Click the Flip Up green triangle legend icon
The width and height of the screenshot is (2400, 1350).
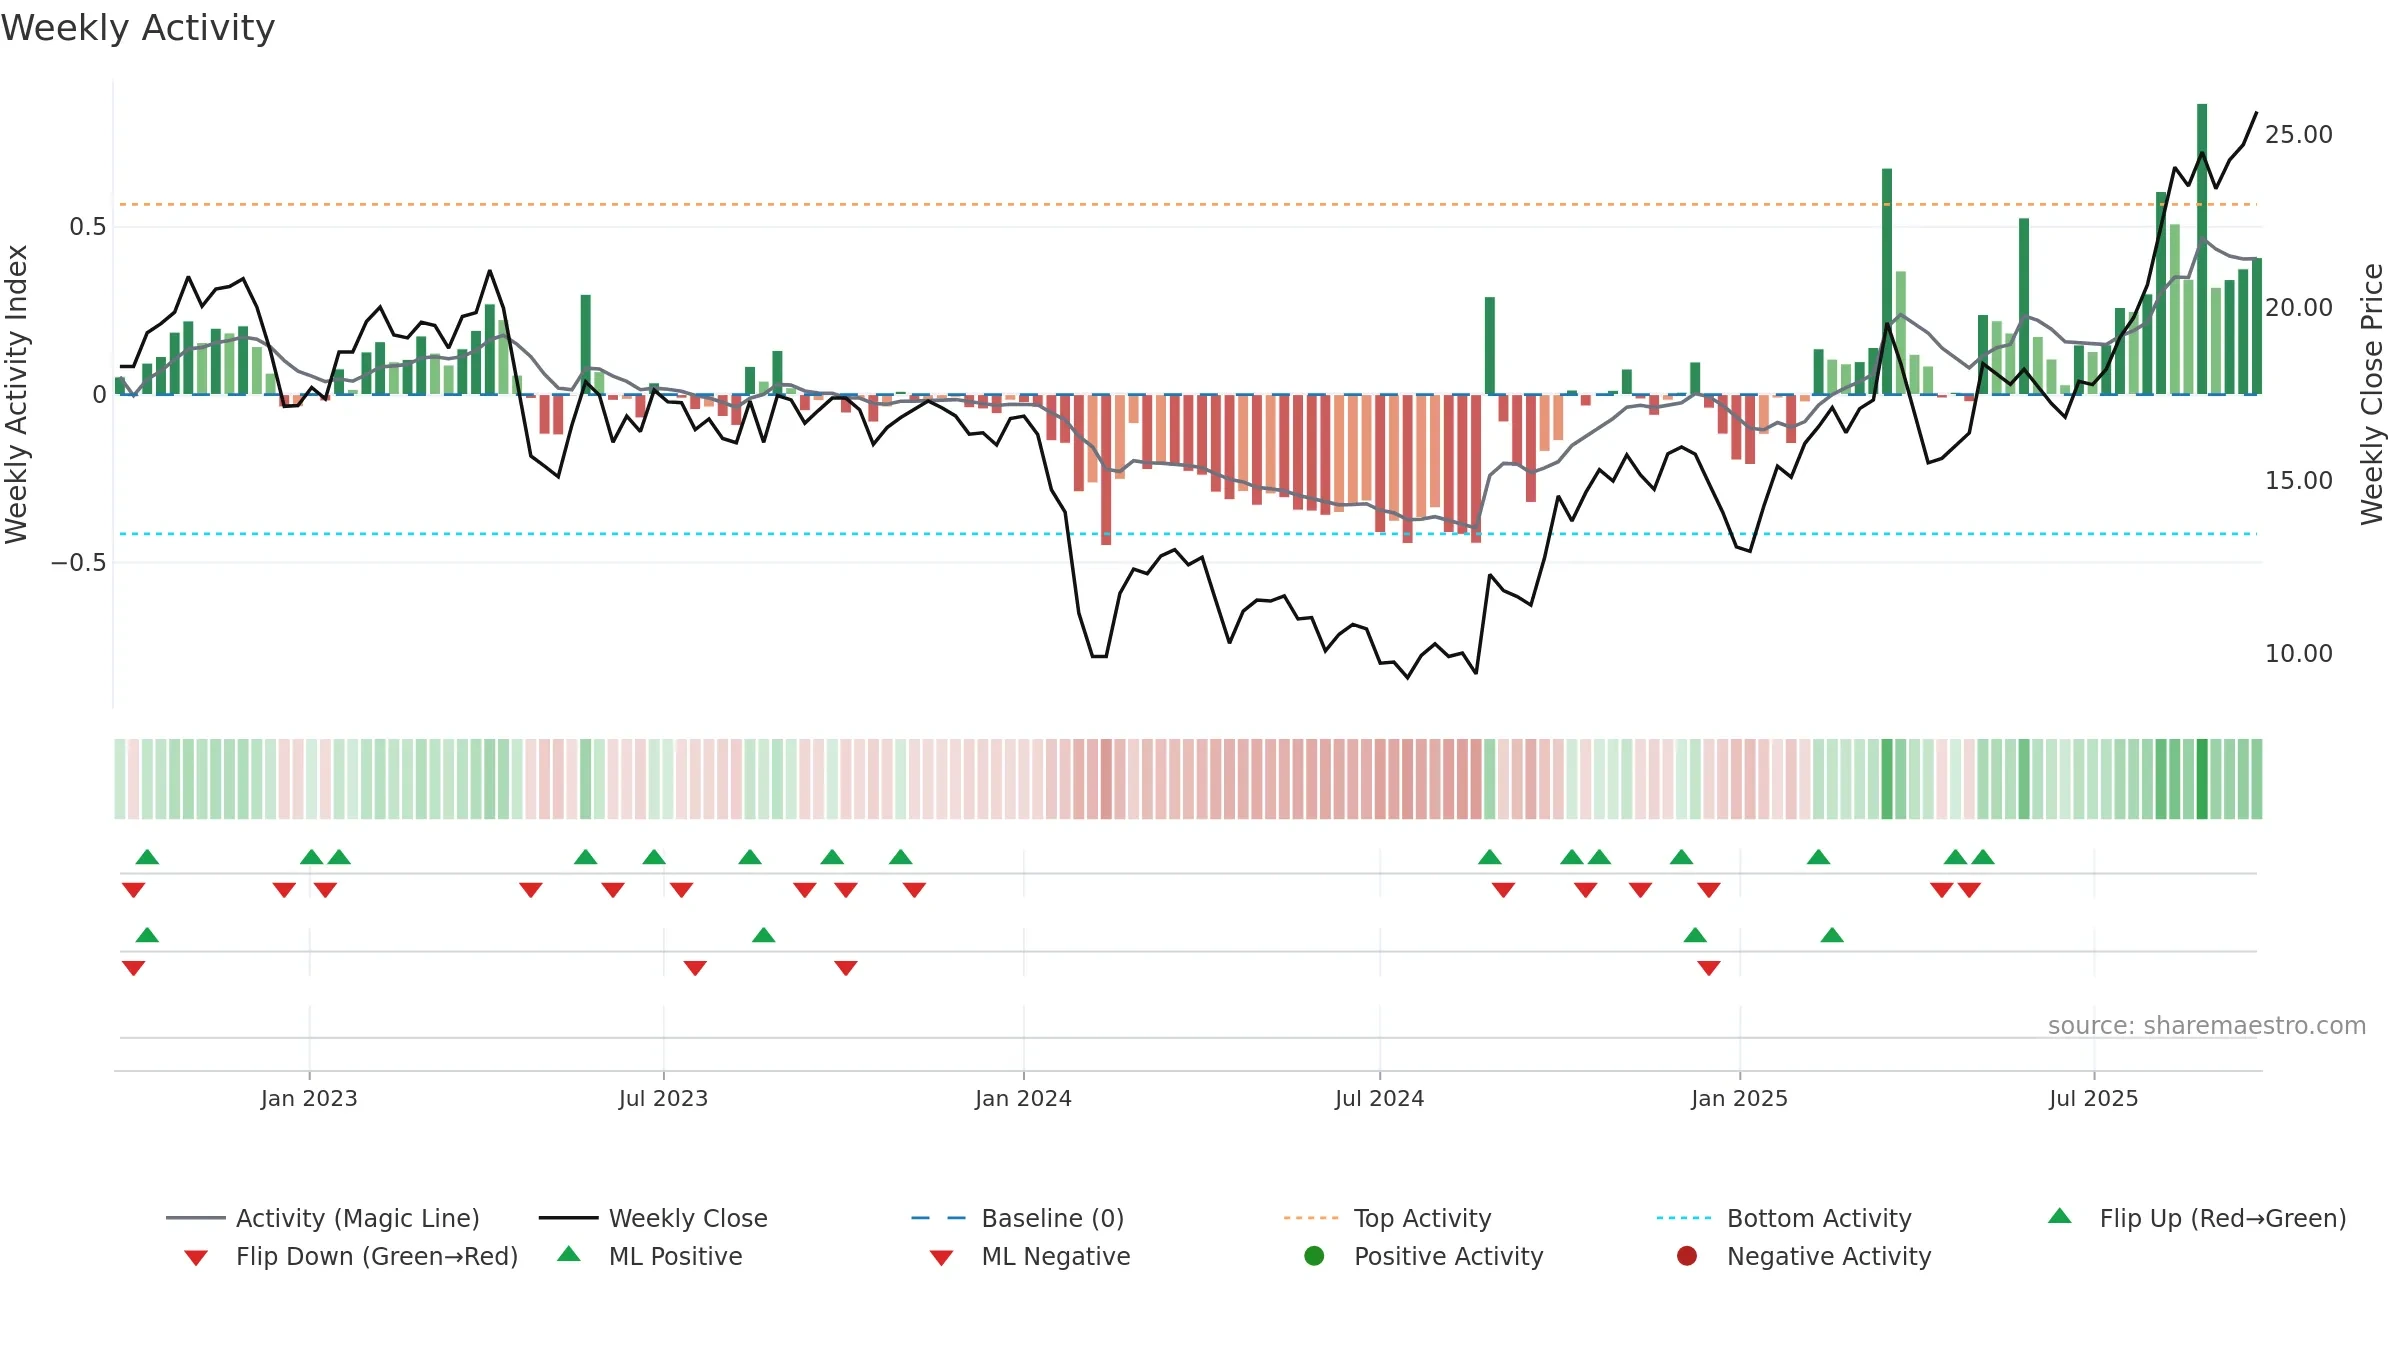tap(2060, 1216)
